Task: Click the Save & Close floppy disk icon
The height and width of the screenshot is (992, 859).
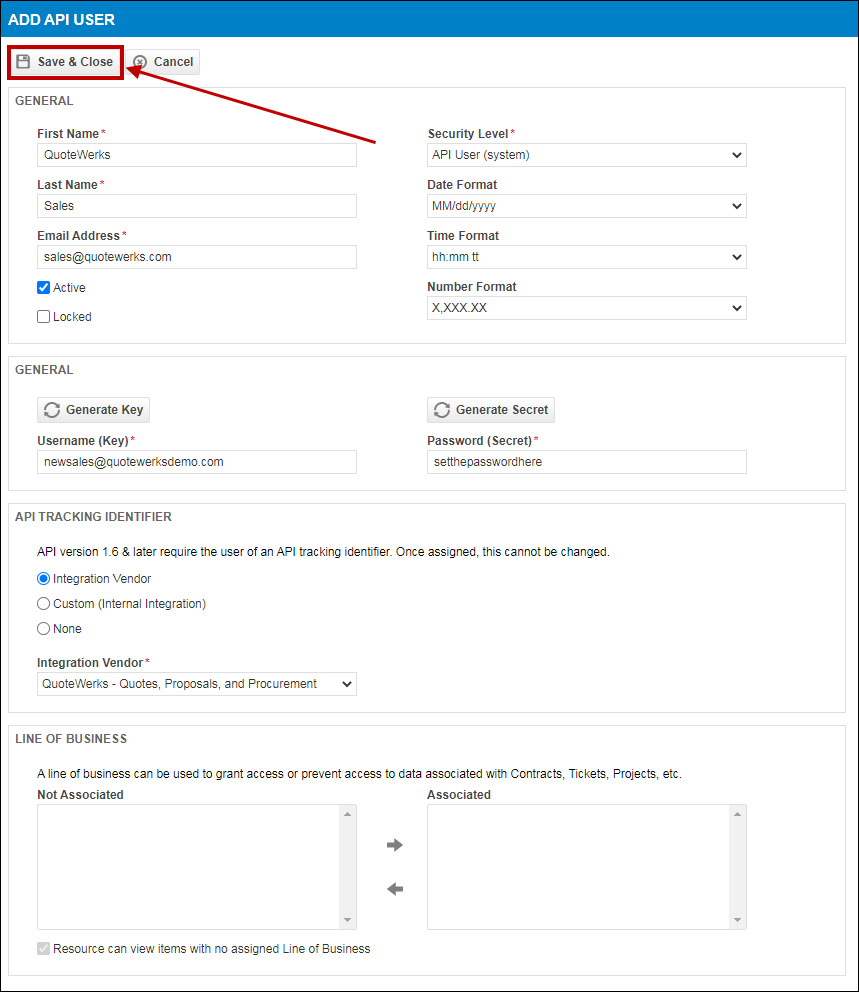Action: click(23, 62)
